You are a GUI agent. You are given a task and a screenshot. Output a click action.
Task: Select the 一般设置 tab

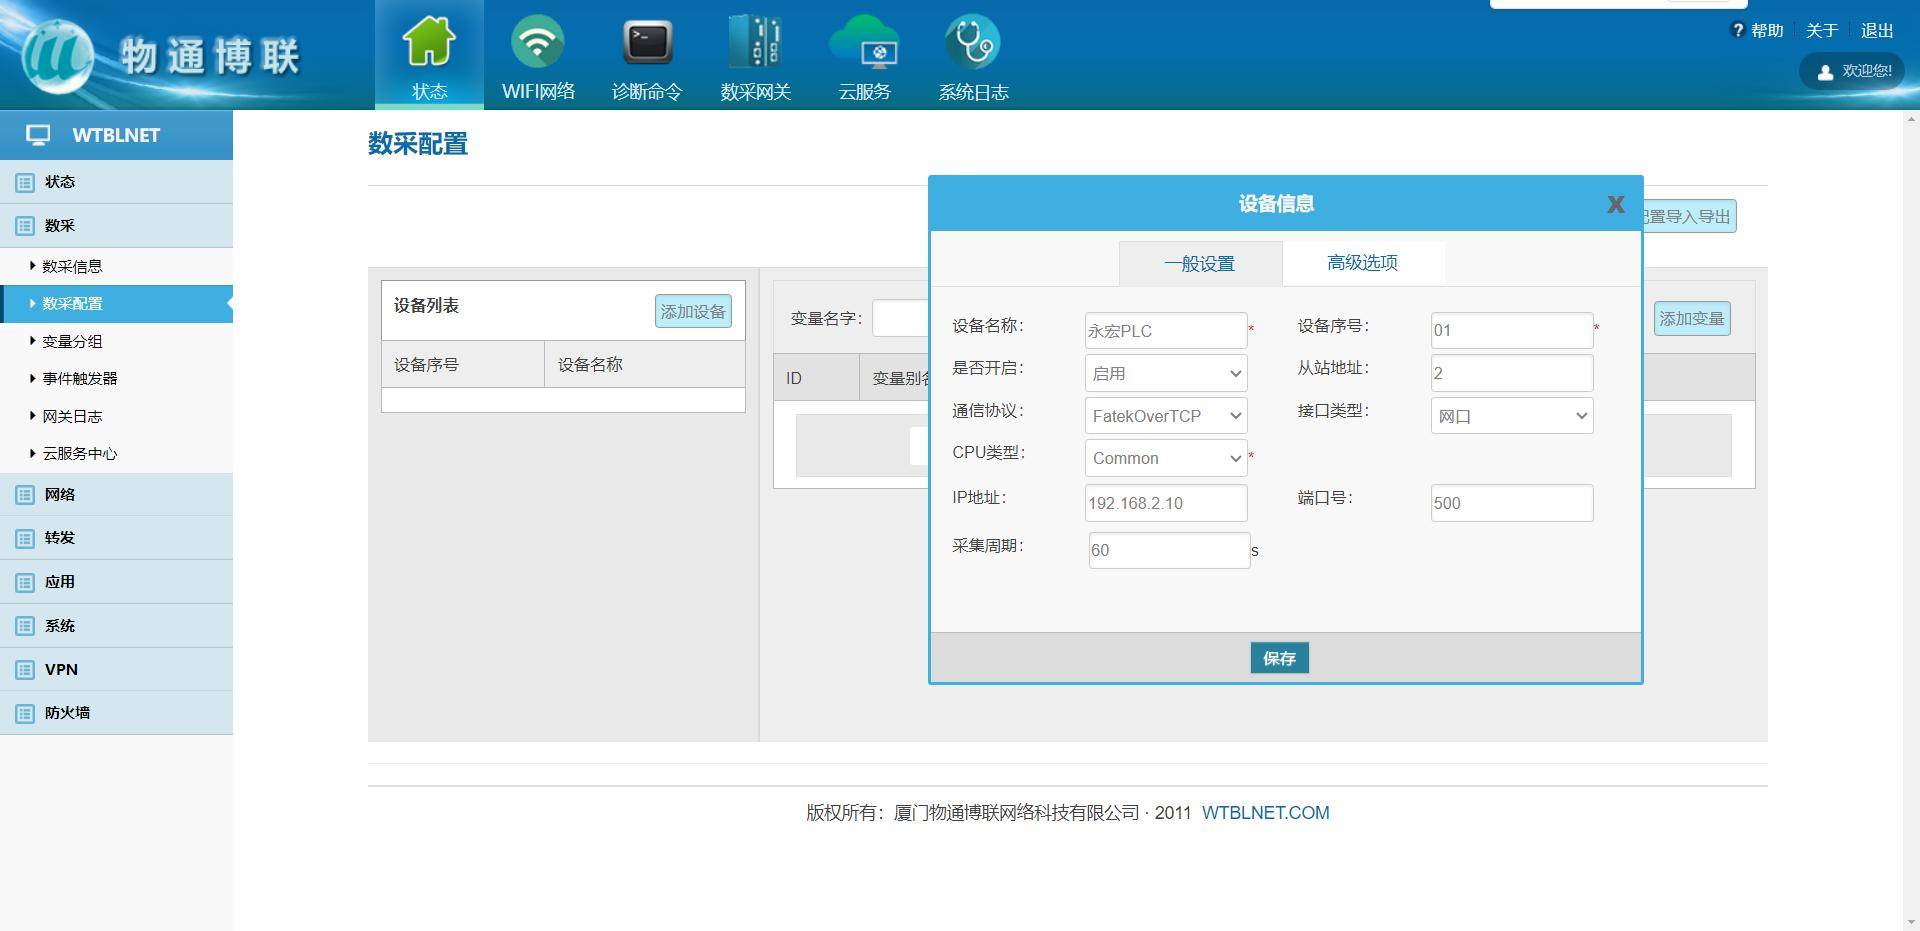coord(1199,264)
